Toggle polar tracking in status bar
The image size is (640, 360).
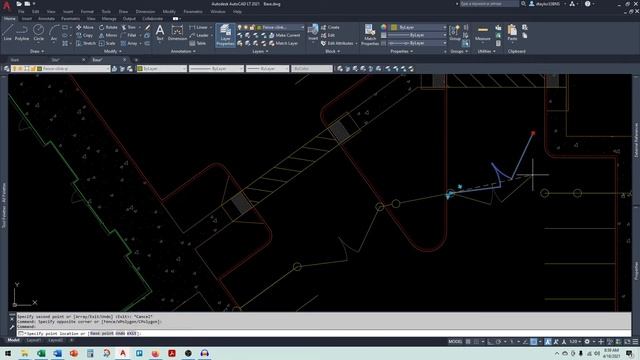pos(498,342)
